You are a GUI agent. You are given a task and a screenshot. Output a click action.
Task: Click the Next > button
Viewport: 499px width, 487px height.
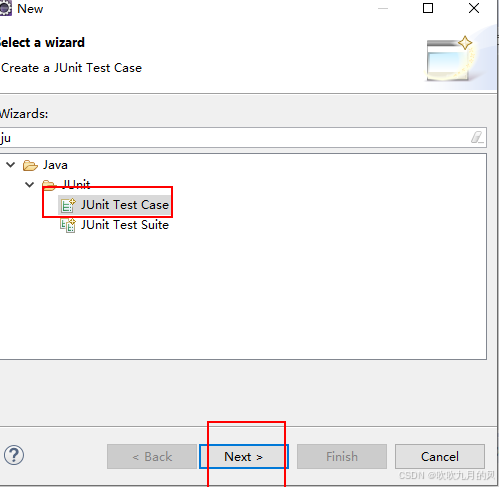(244, 456)
